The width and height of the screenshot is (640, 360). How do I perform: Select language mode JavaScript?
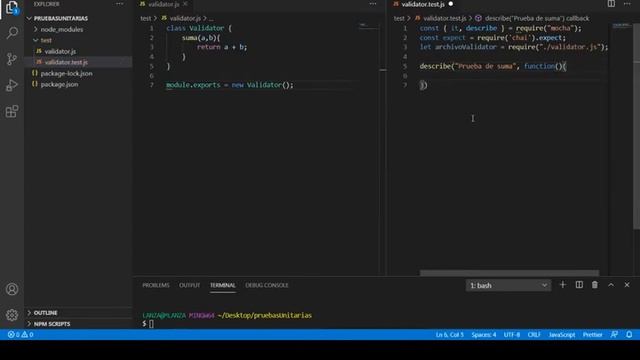562,335
